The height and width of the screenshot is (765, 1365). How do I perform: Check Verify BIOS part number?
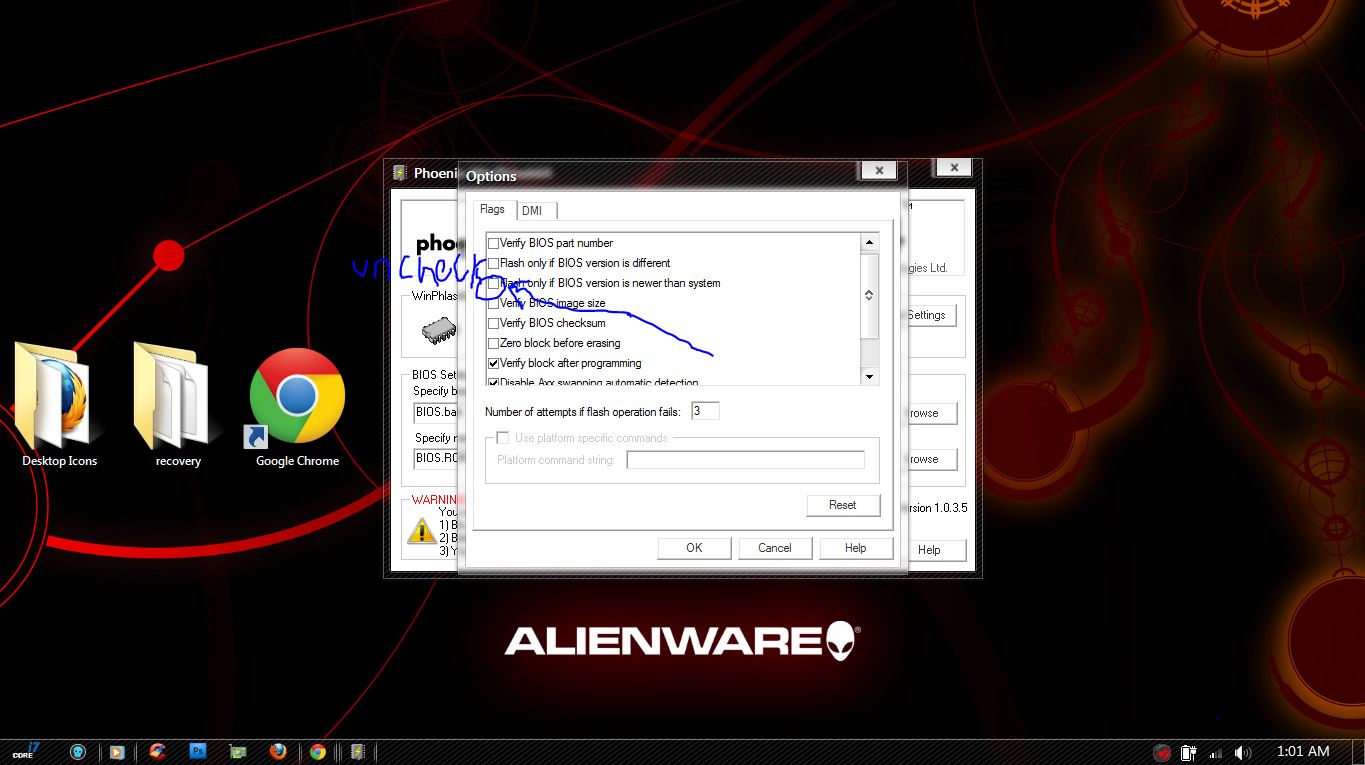[493, 243]
